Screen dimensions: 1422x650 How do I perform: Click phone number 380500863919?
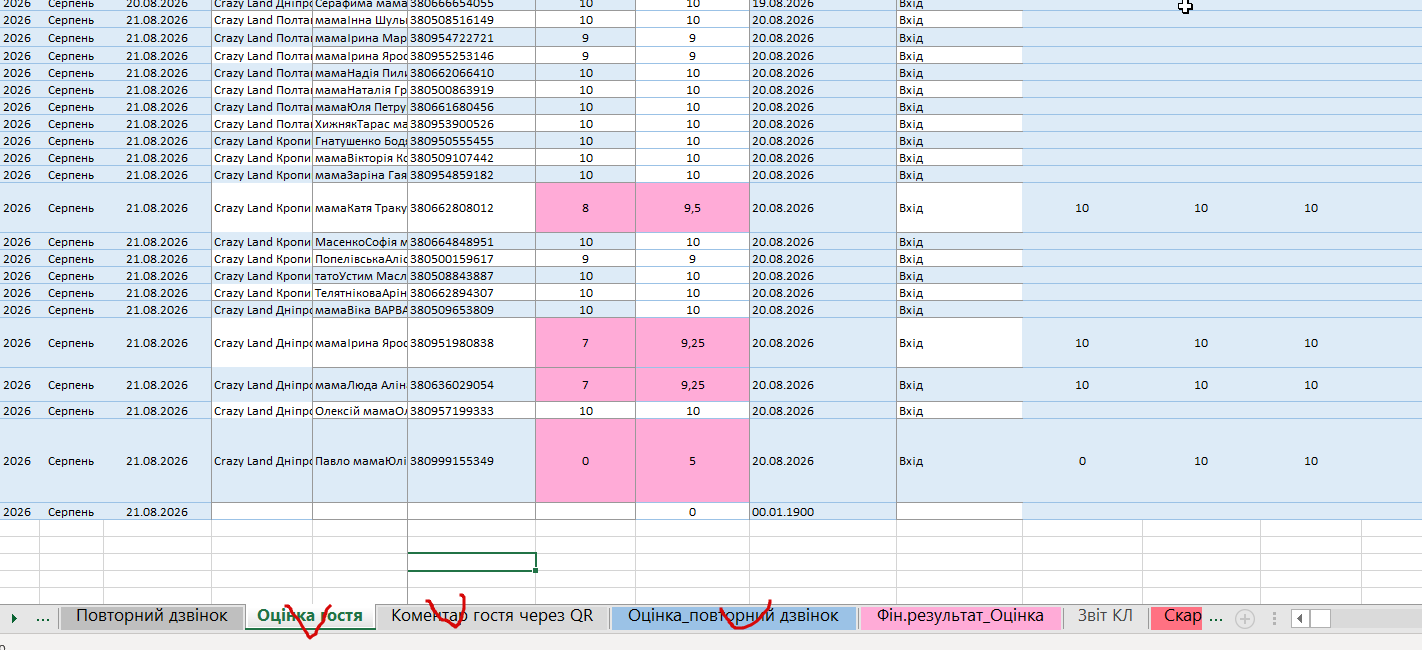[471, 90]
